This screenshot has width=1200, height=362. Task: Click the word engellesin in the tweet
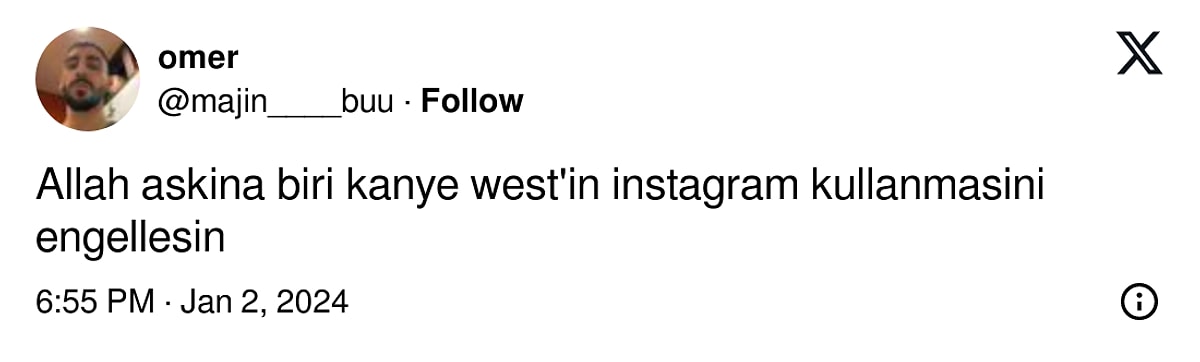[x=128, y=240]
